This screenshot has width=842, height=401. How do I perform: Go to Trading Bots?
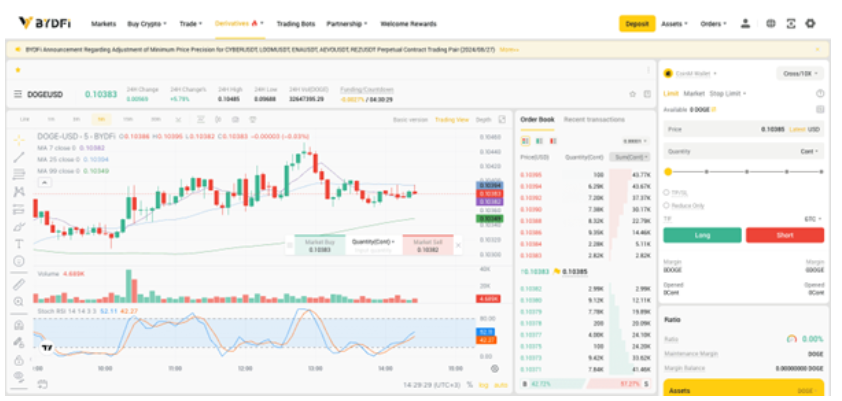(296, 24)
